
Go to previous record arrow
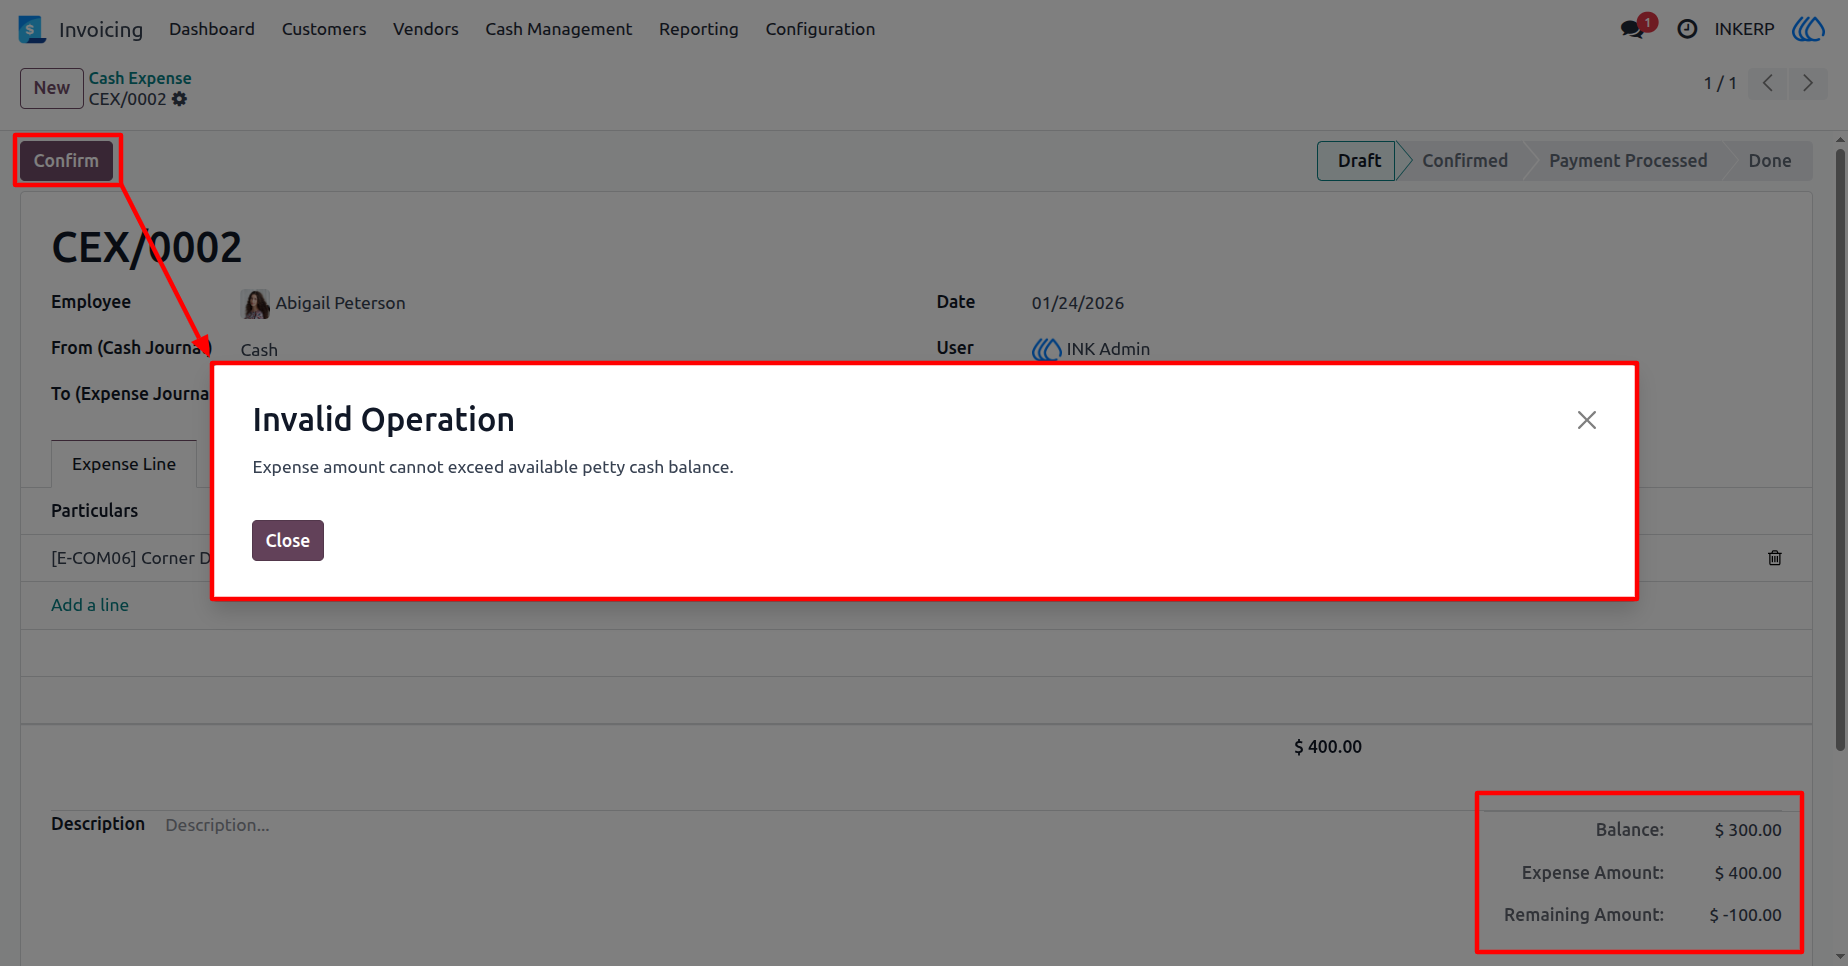click(1768, 83)
